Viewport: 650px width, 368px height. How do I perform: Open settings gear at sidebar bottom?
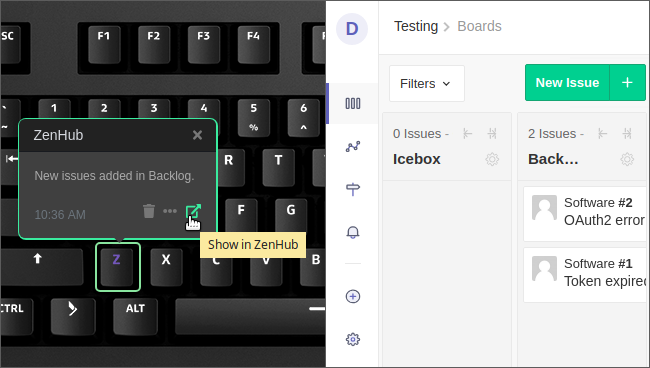[x=353, y=339]
